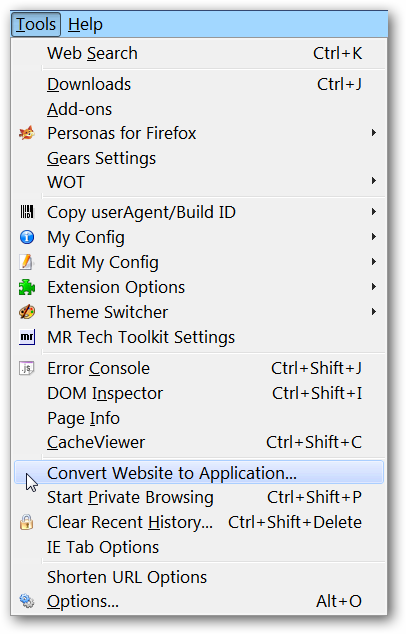Open the Downloads entry
Viewport: 406px width, 634px height.
pos(199,85)
